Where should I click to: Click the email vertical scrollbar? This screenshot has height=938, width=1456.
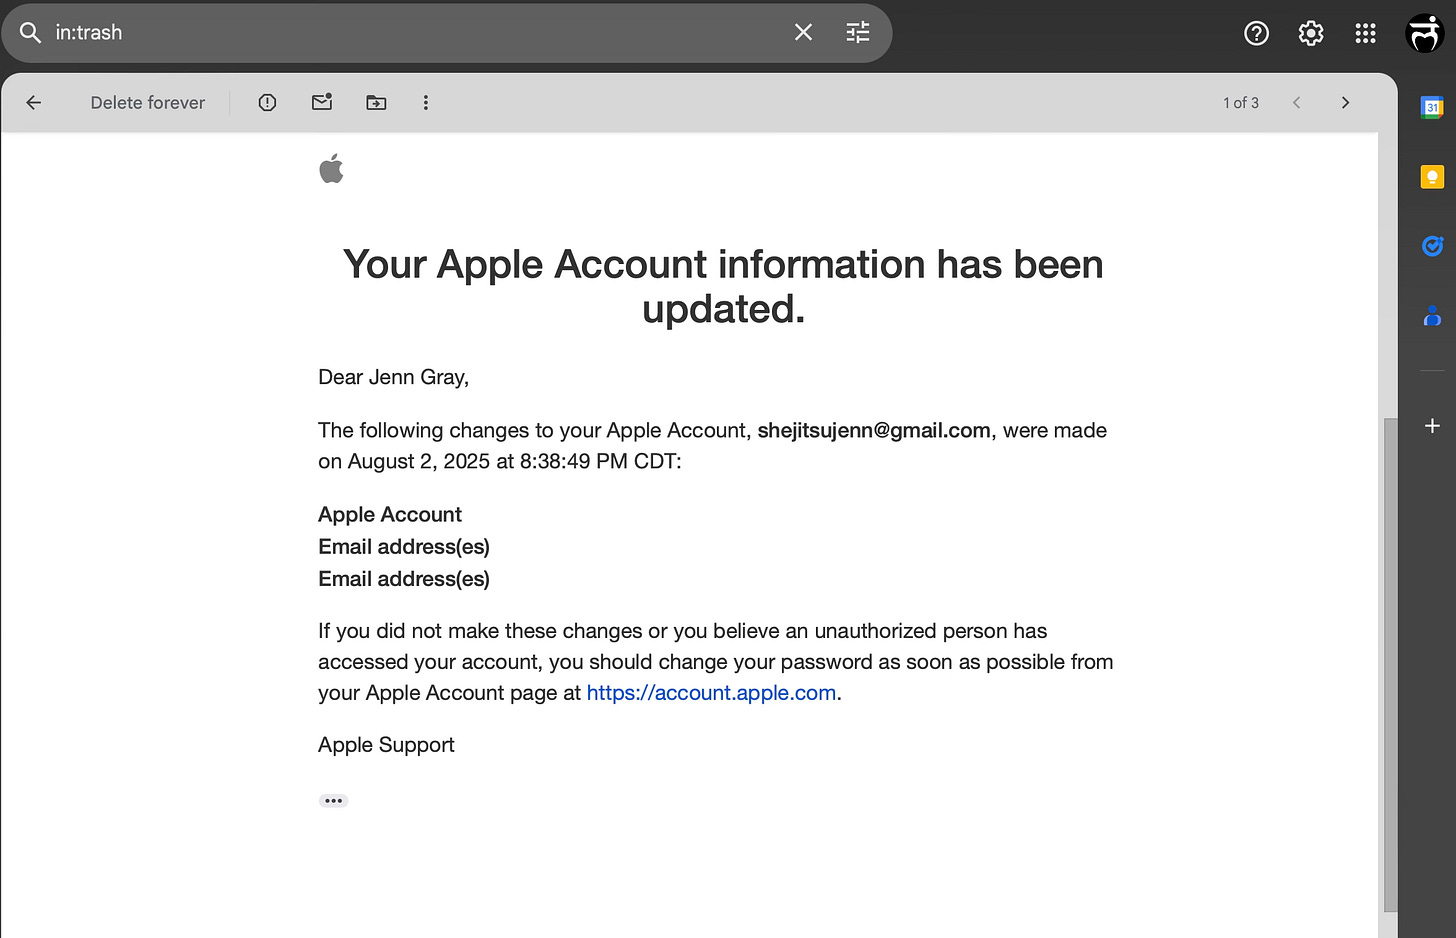(x=1390, y=665)
